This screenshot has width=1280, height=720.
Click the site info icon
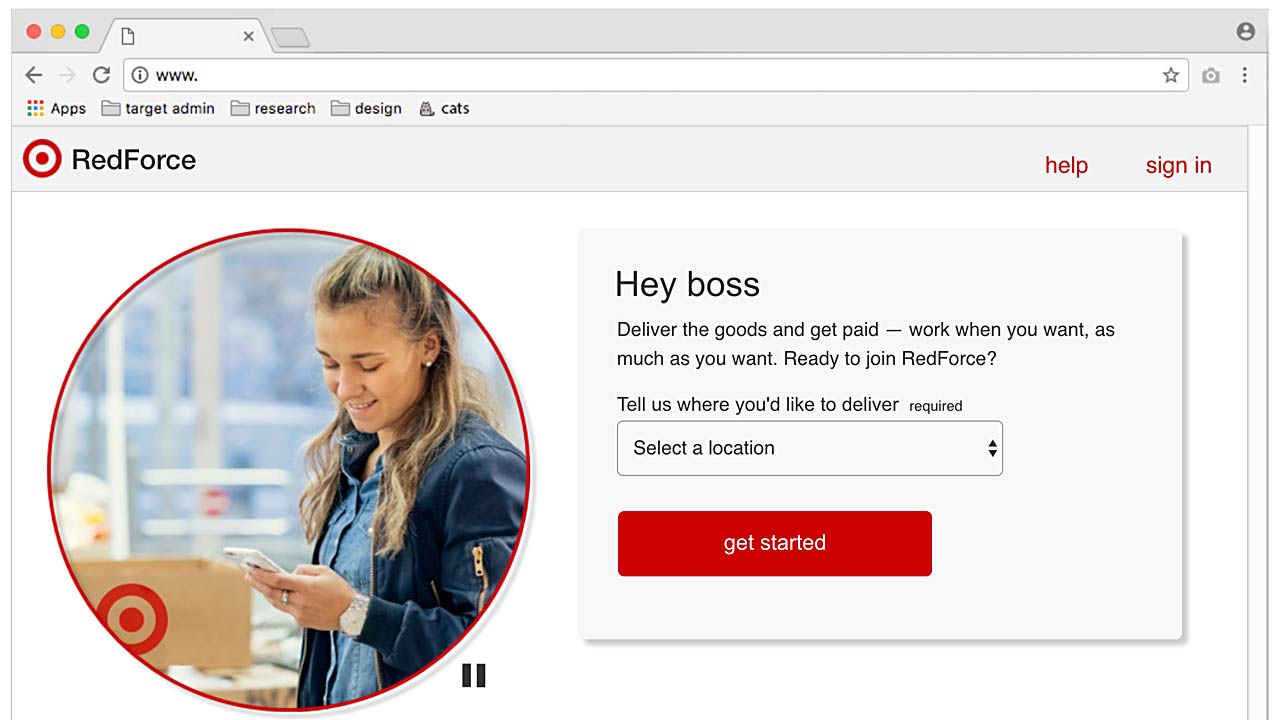[x=140, y=75]
